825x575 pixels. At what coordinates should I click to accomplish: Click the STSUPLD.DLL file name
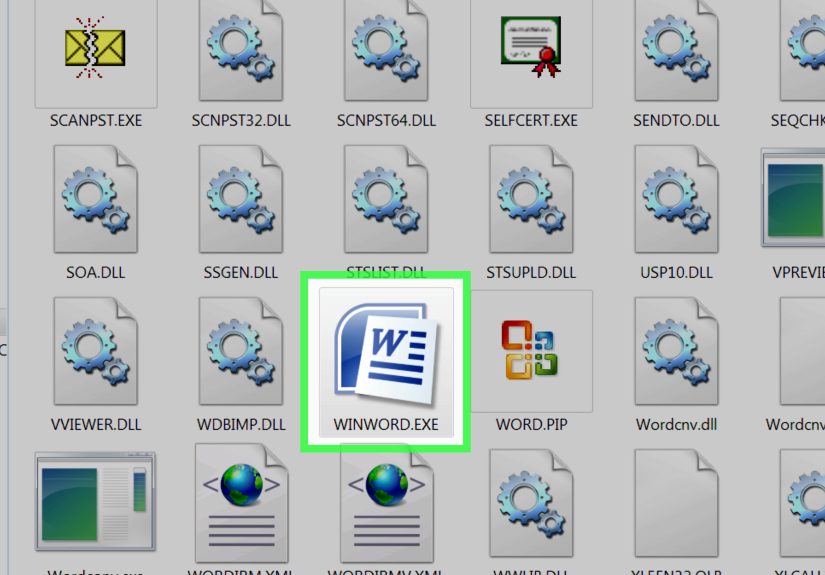[x=531, y=273]
